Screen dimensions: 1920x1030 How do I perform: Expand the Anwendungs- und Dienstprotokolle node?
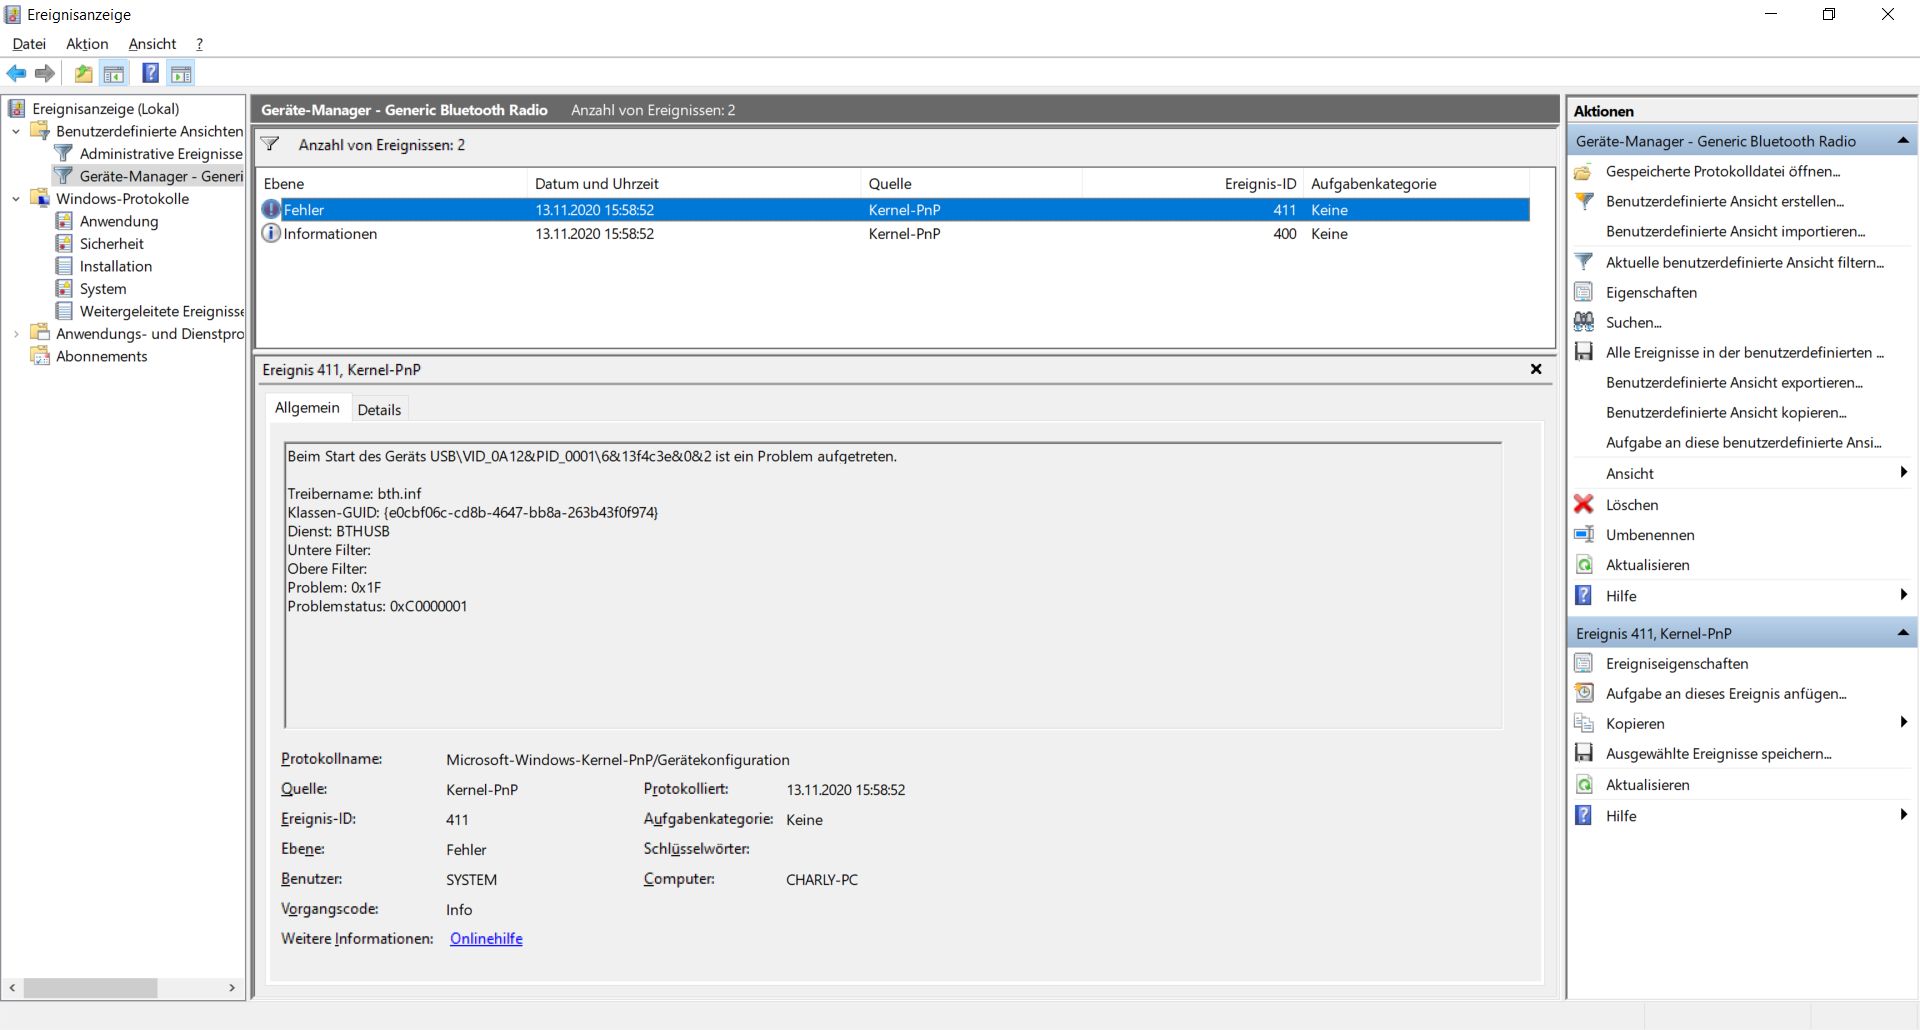(x=16, y=334)
